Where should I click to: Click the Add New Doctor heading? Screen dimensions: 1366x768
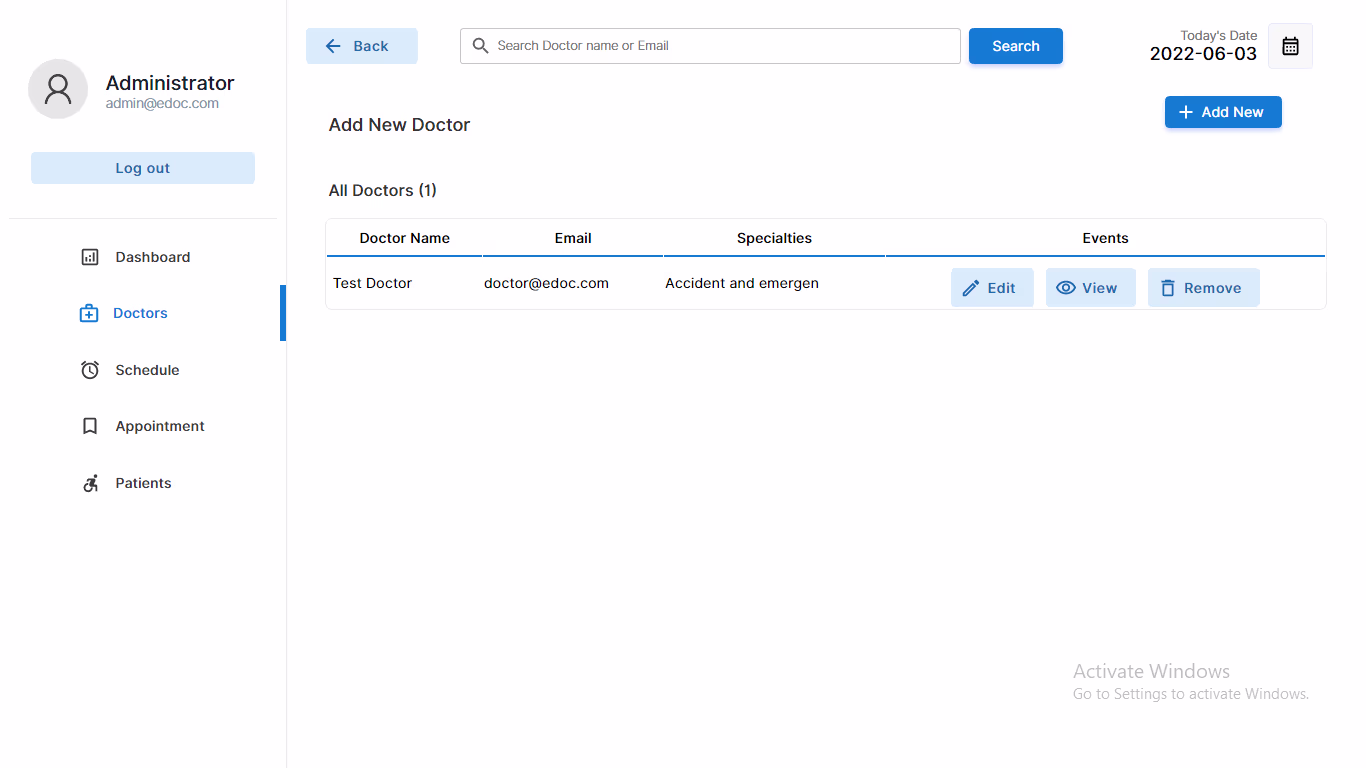(x=399, y=125)
